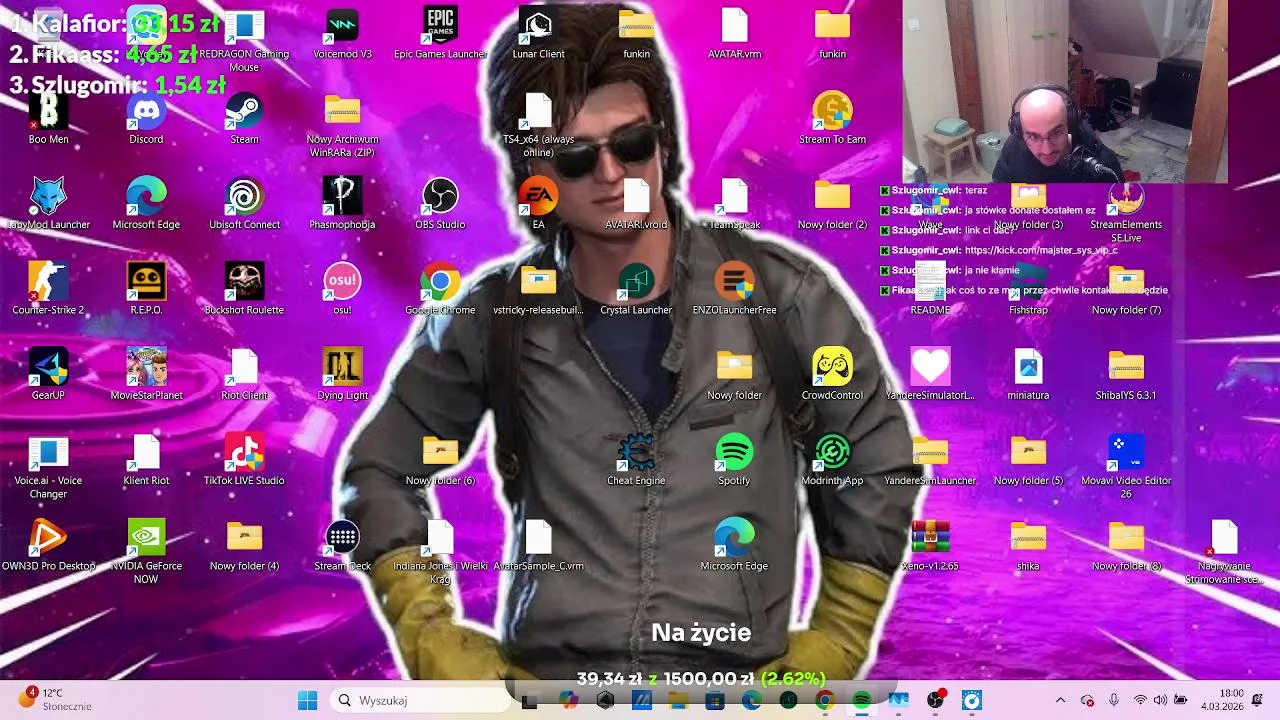Select the AvatarSample_C.vrm file
Image resolution: width=1280 pixels, height=720 pixels.
click(538, 545)
